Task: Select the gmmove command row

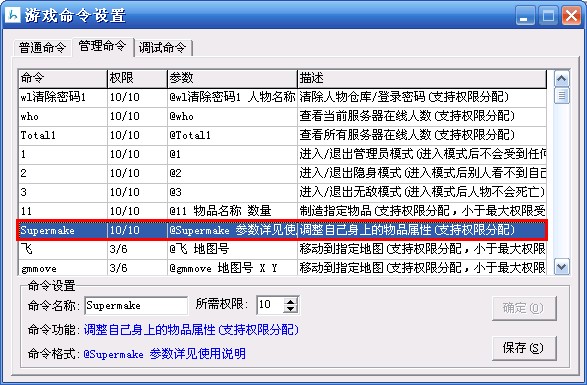Action: click(x=282, y=268)
